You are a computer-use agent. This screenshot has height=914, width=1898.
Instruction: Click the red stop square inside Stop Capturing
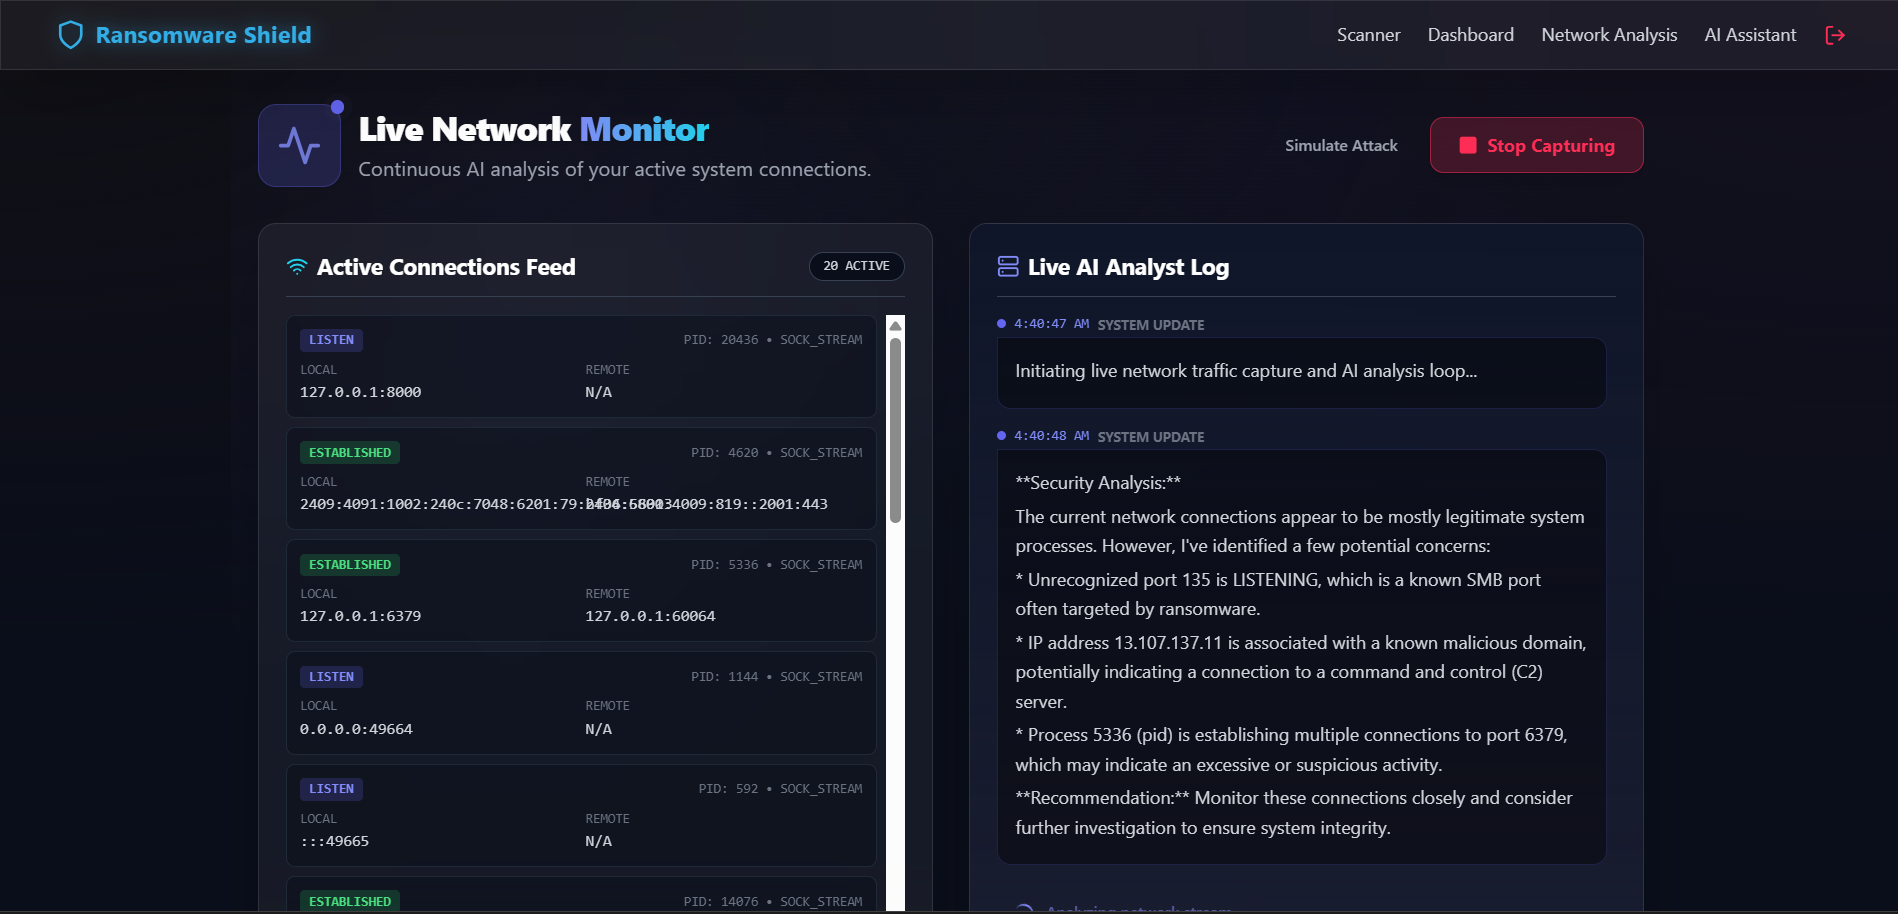(1466, 145)
